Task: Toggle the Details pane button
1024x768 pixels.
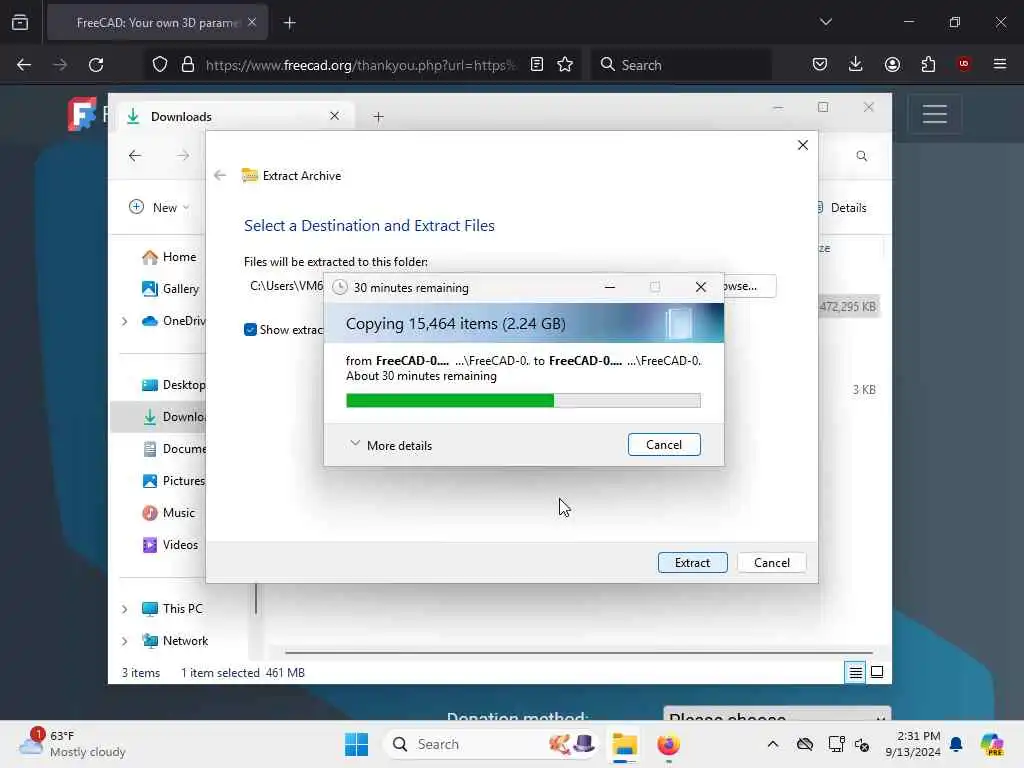Action: 844,208
